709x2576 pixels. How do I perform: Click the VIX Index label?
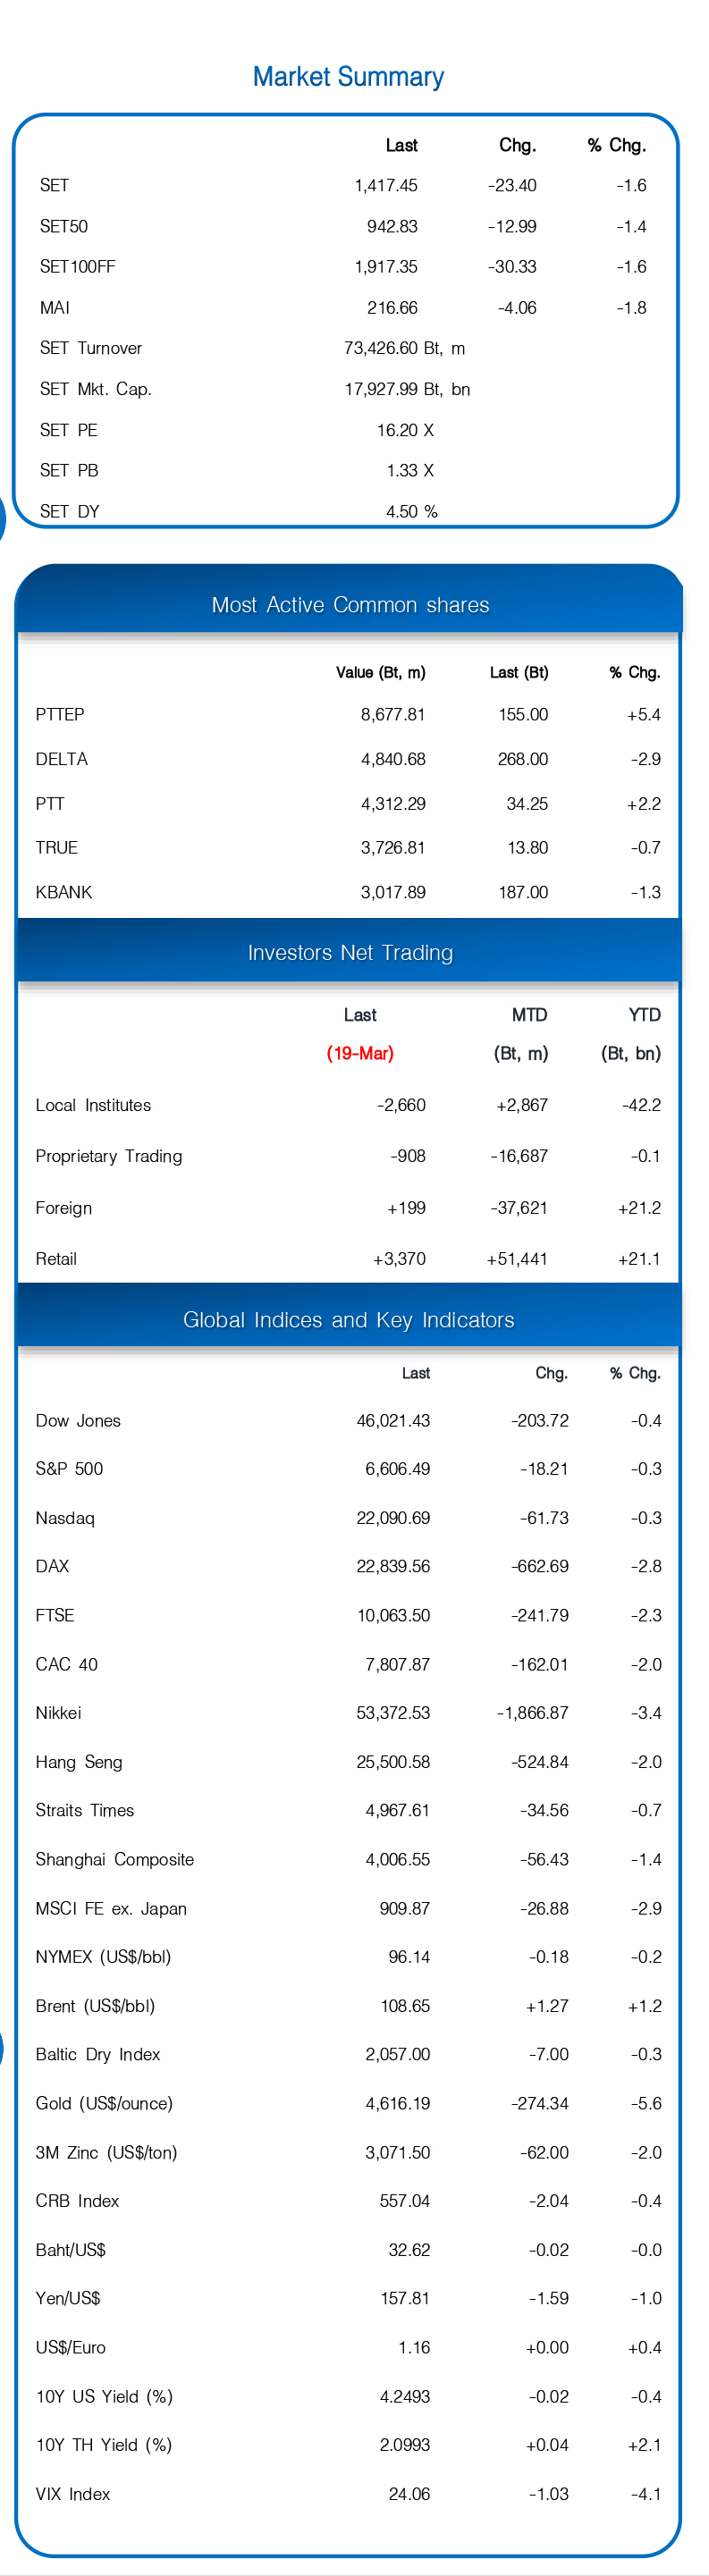pyautogui.click(x=73, y=2494)
